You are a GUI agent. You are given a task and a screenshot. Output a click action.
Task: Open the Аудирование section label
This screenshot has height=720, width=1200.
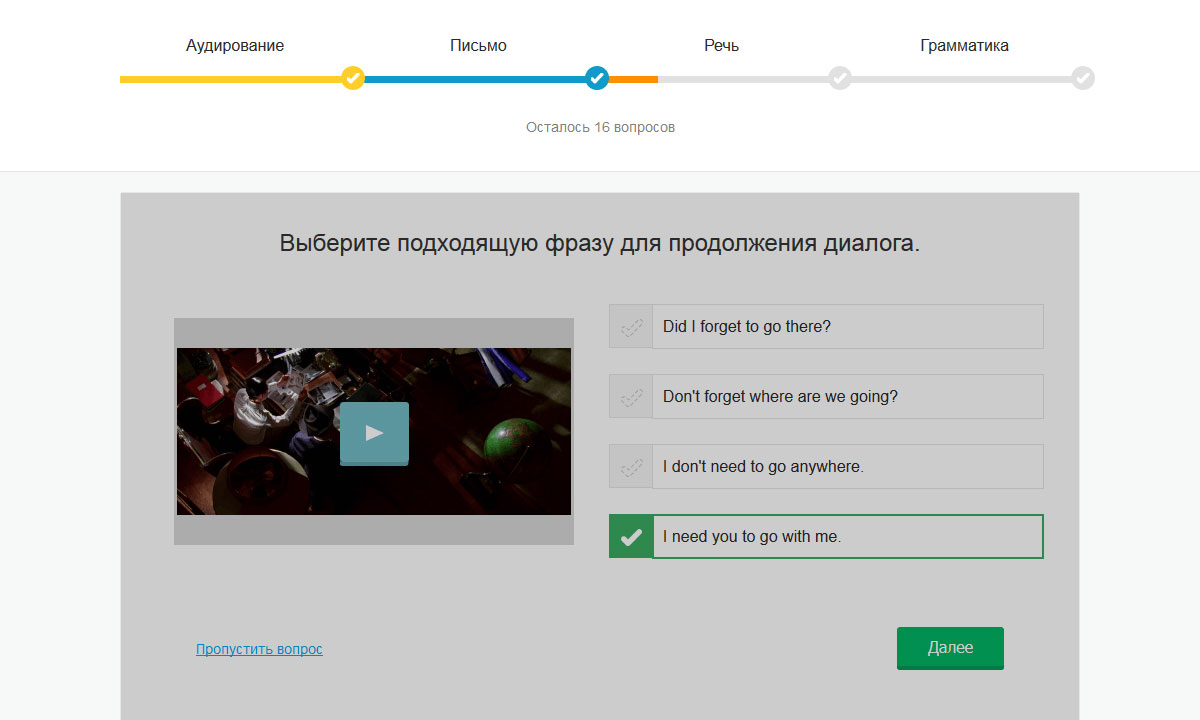[235, 46]
